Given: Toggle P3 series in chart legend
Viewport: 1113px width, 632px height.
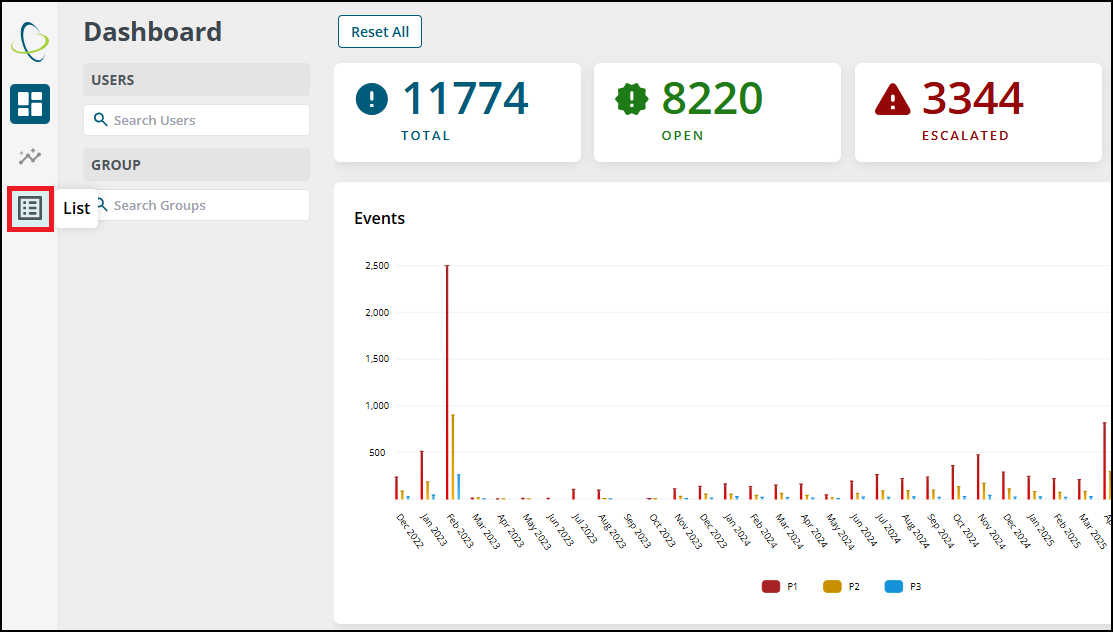Looking at the screenshot, I should pos(903,587).
